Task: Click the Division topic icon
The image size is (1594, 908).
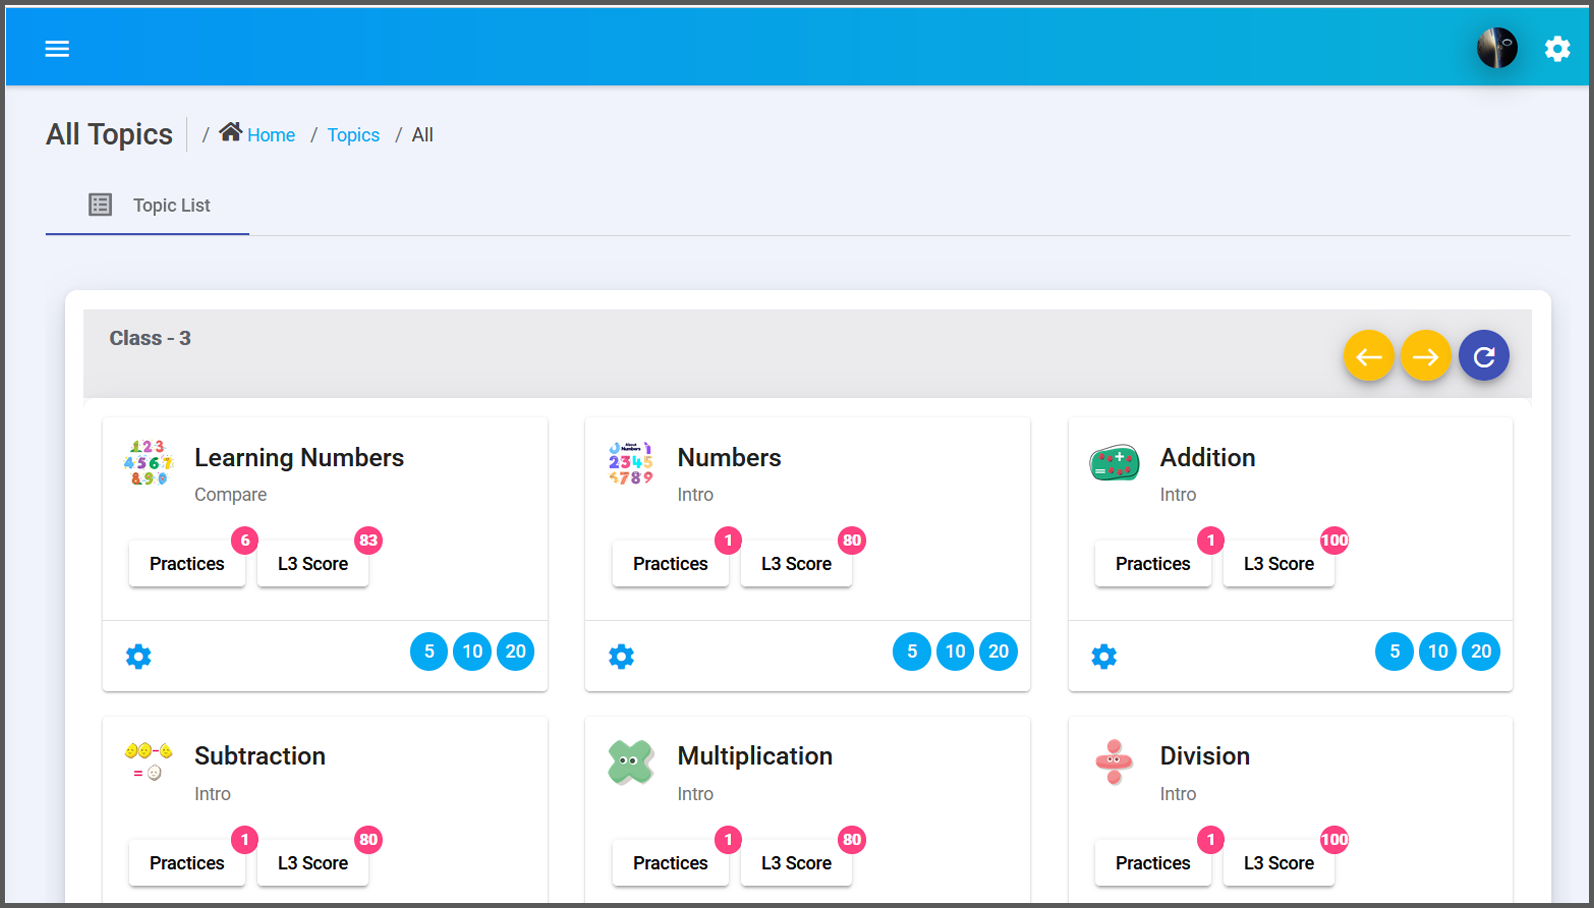Action: (1113, 762)
